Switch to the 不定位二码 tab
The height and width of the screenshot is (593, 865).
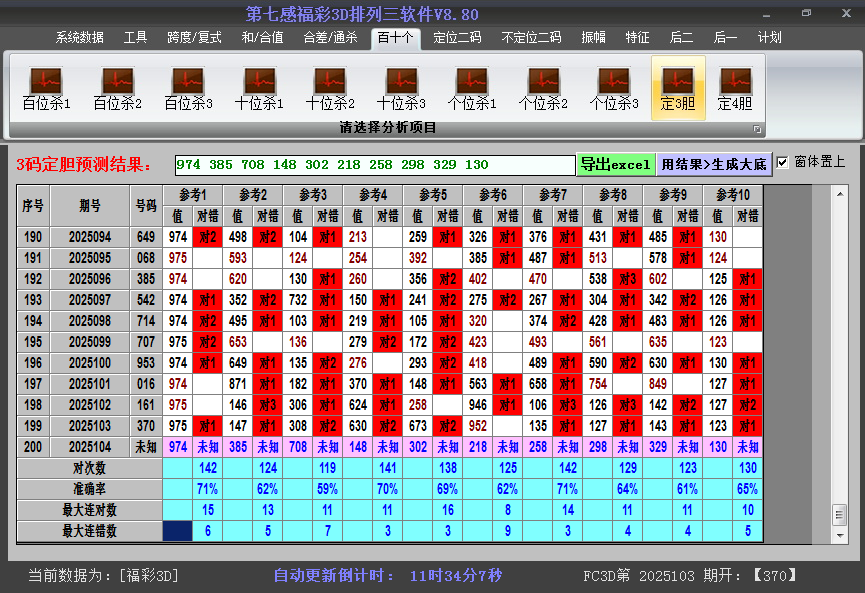coord(531,38)
